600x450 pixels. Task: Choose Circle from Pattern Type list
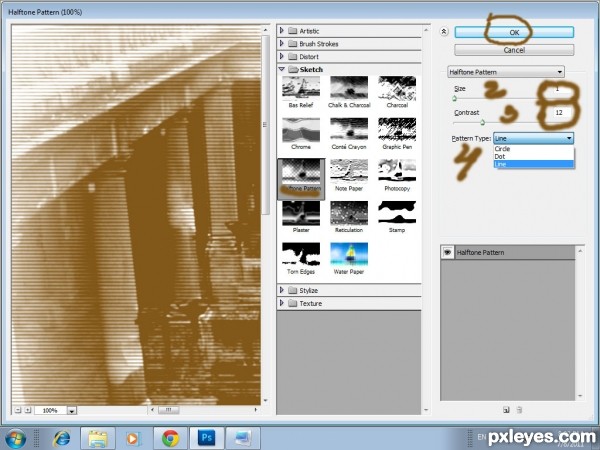click(534, 149)
